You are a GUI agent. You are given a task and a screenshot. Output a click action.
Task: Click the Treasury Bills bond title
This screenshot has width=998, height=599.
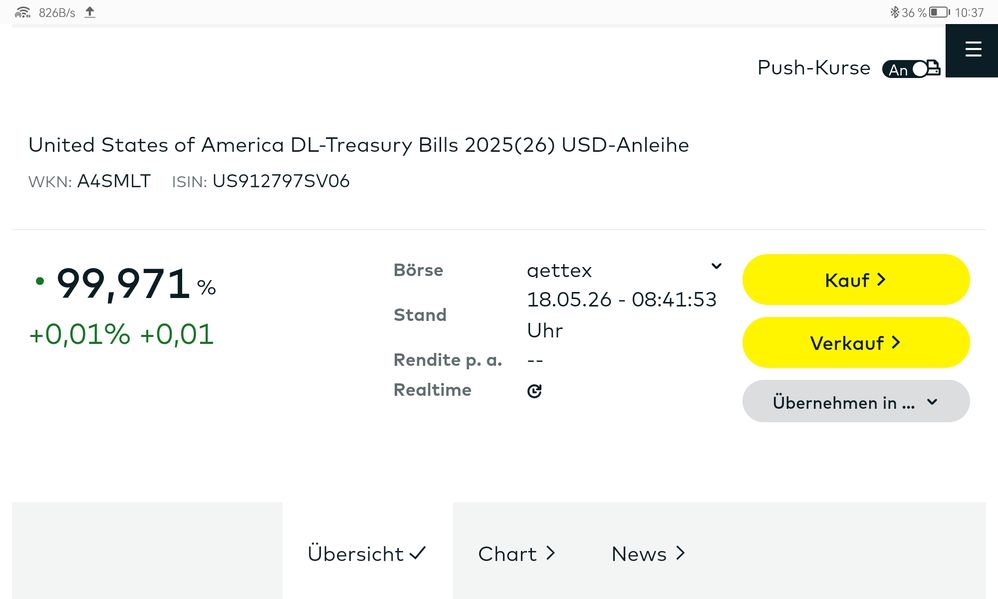point(358,145)
